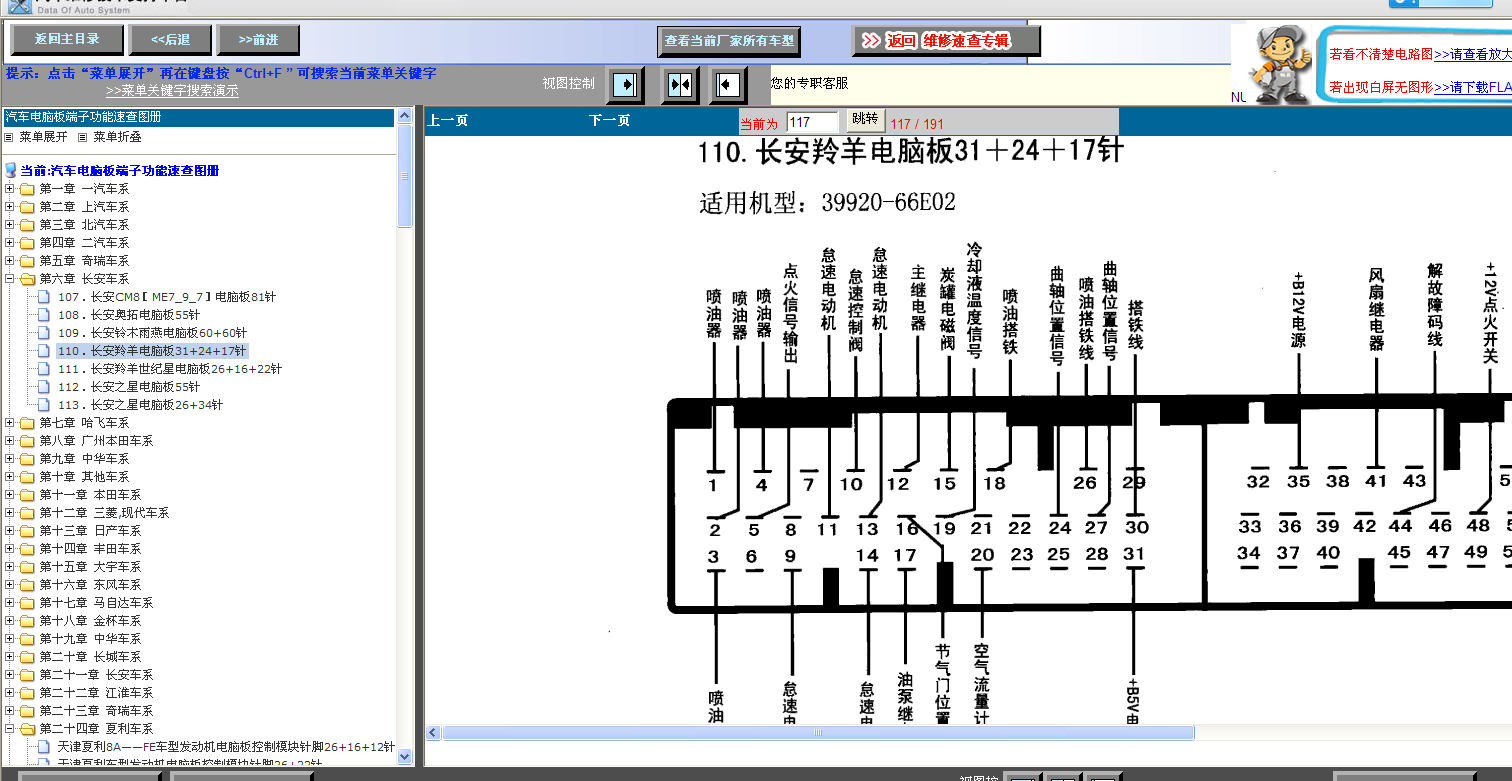The height and width of the screenshot is (781, 1512).
Task: Expand 第五章 奇瑞车系 tree node
Action: pos(10,261)
